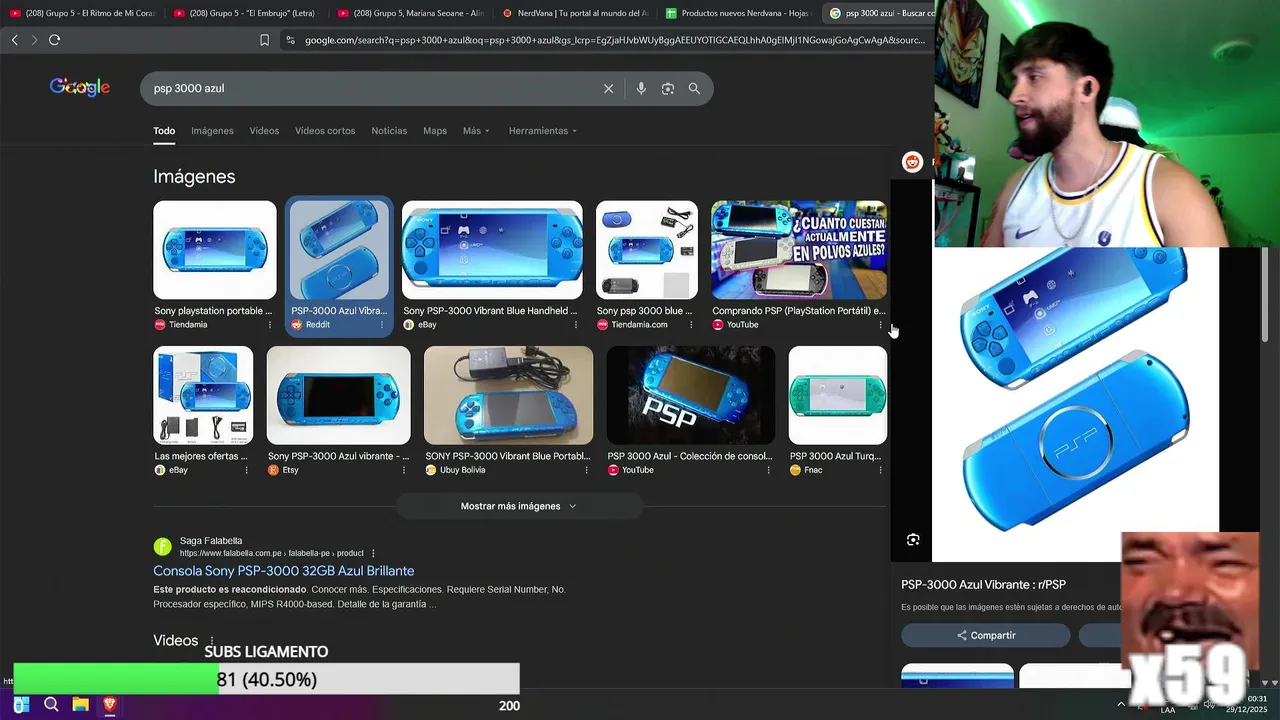Open the Tiendamia Sony playstation portable thumbnail

[215, 250]
